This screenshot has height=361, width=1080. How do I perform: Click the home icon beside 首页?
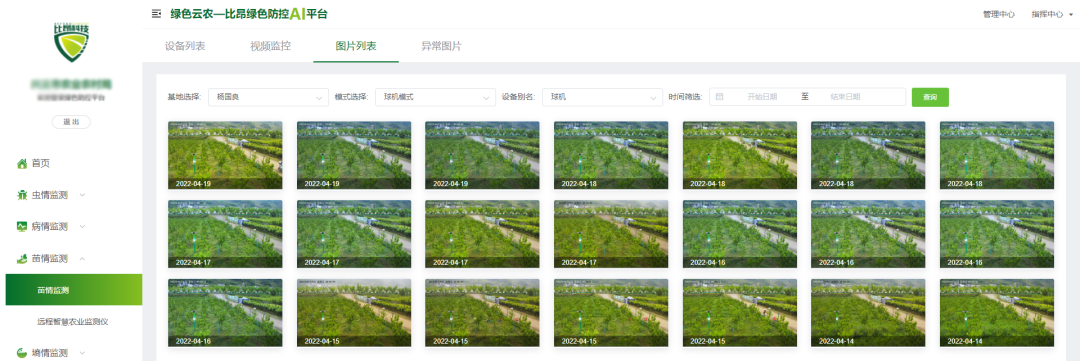point(21,163)
